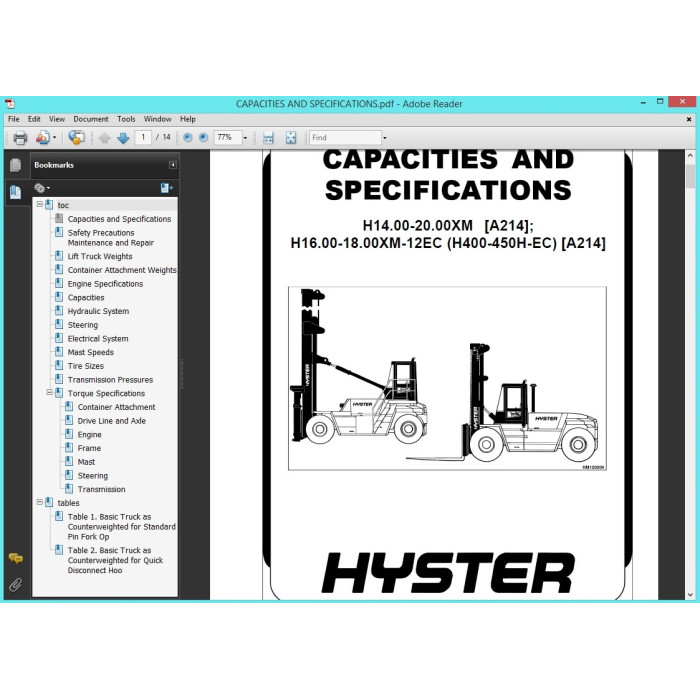Screen dimensions: 700x700
Task: Open the Drive Line and Axle bookmark
Action: click(112, 421)
